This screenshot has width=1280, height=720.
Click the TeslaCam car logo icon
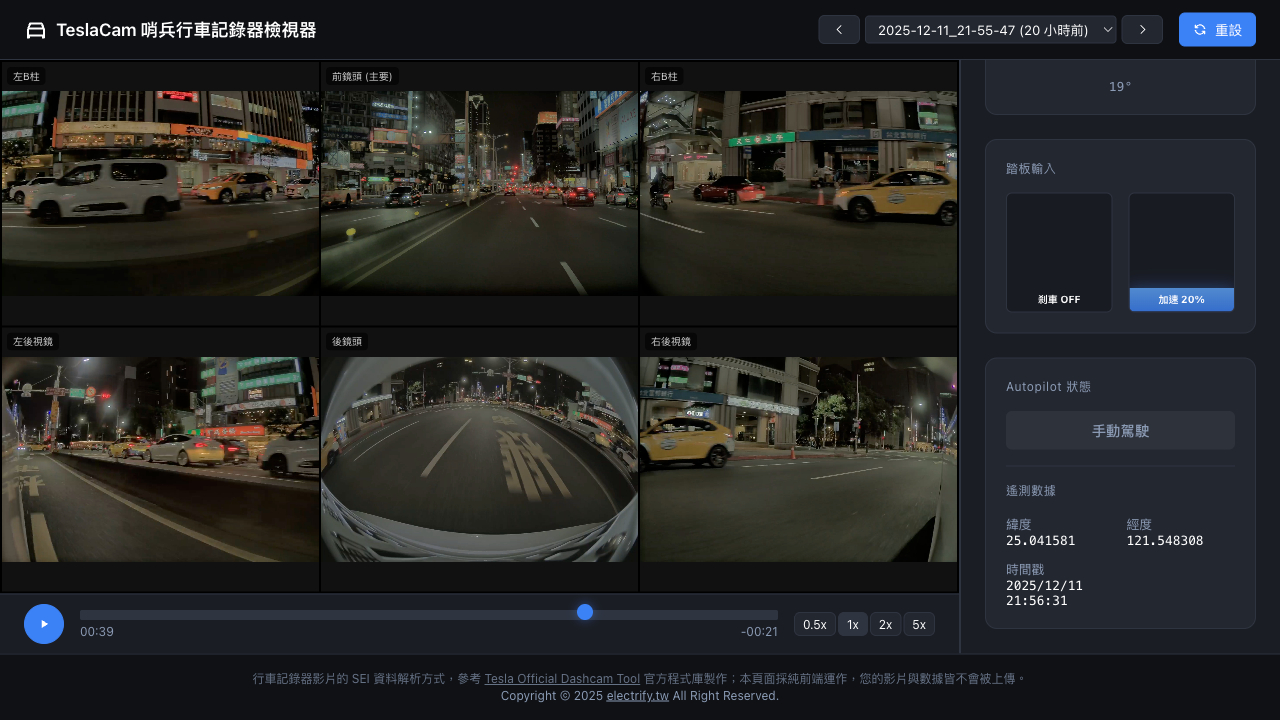pyautogui.click(x=36, y=30)
